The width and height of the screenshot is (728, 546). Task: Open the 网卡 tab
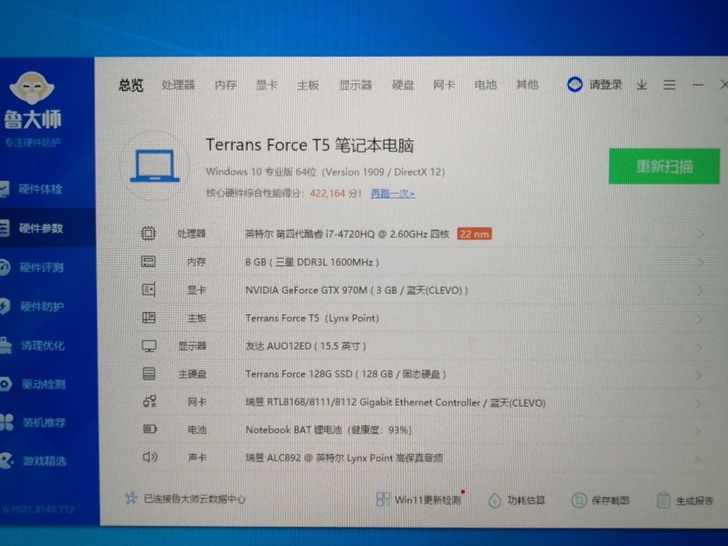[444, 85]
